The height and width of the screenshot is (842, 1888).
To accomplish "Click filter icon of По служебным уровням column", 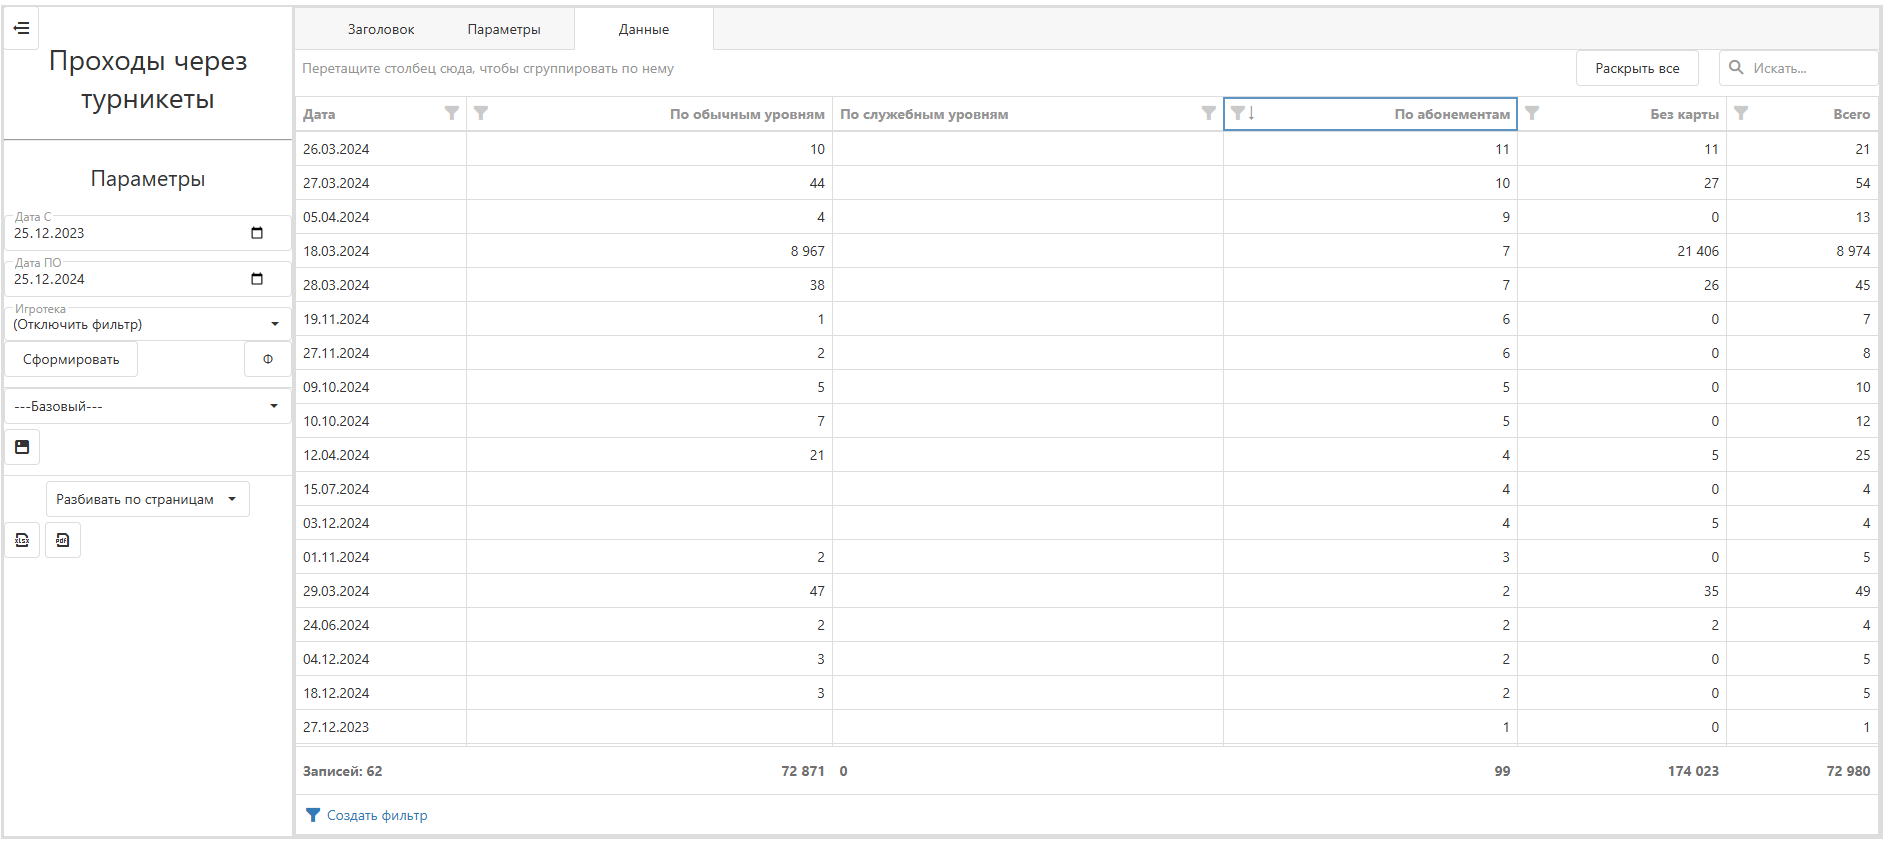I will [x=1208, y=113].
